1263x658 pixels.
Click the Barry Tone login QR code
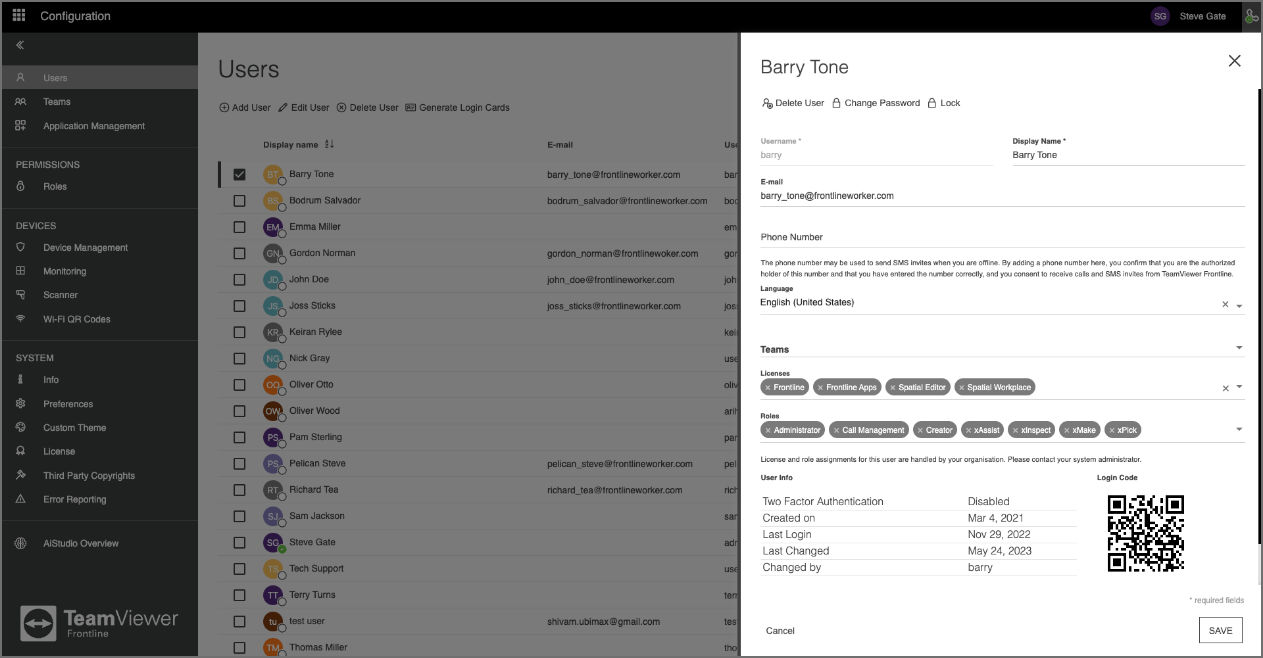[x=1146, y=533]
